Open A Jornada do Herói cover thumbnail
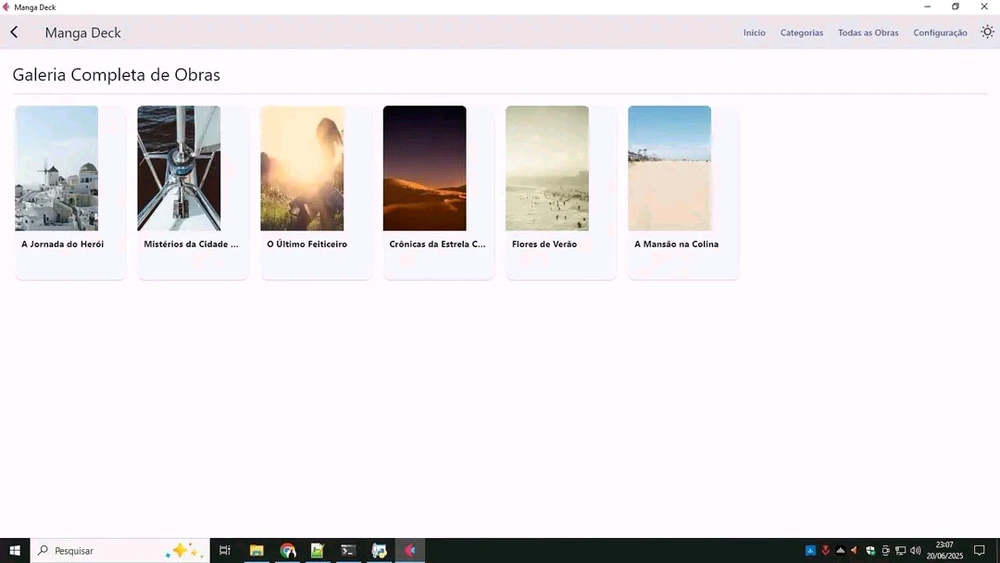Viewport: 1000px width, 563px height. (57, 168)
